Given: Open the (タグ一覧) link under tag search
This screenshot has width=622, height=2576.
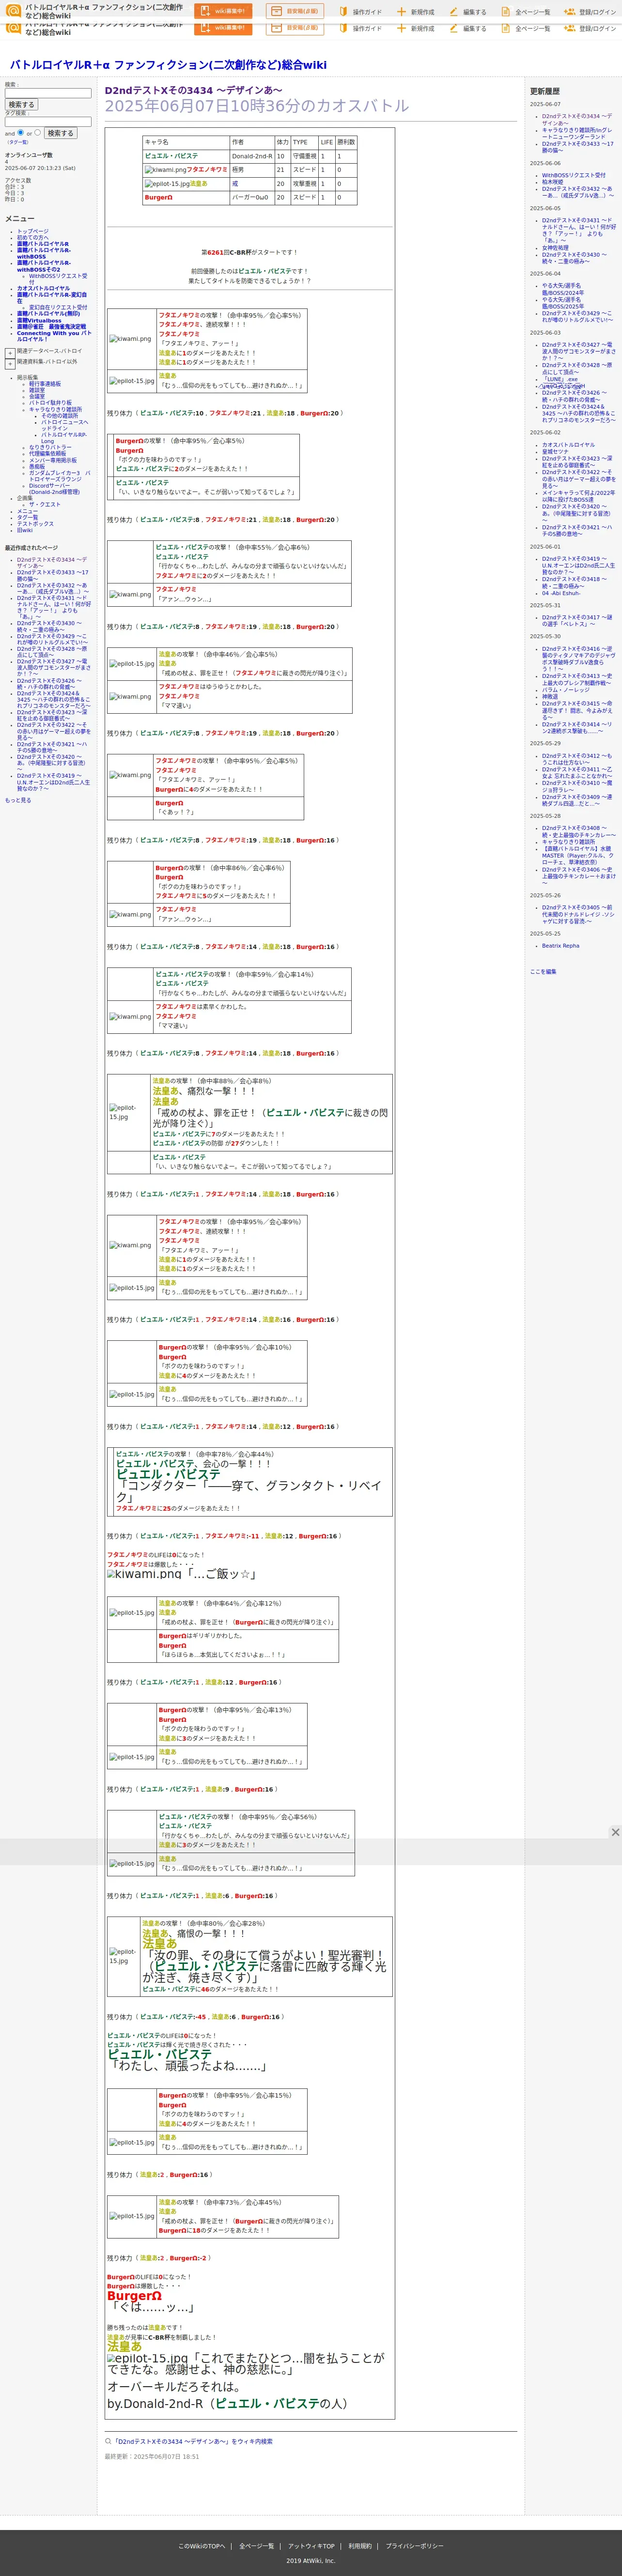Looking at the screenshot, I should click(x=18, y=142).
